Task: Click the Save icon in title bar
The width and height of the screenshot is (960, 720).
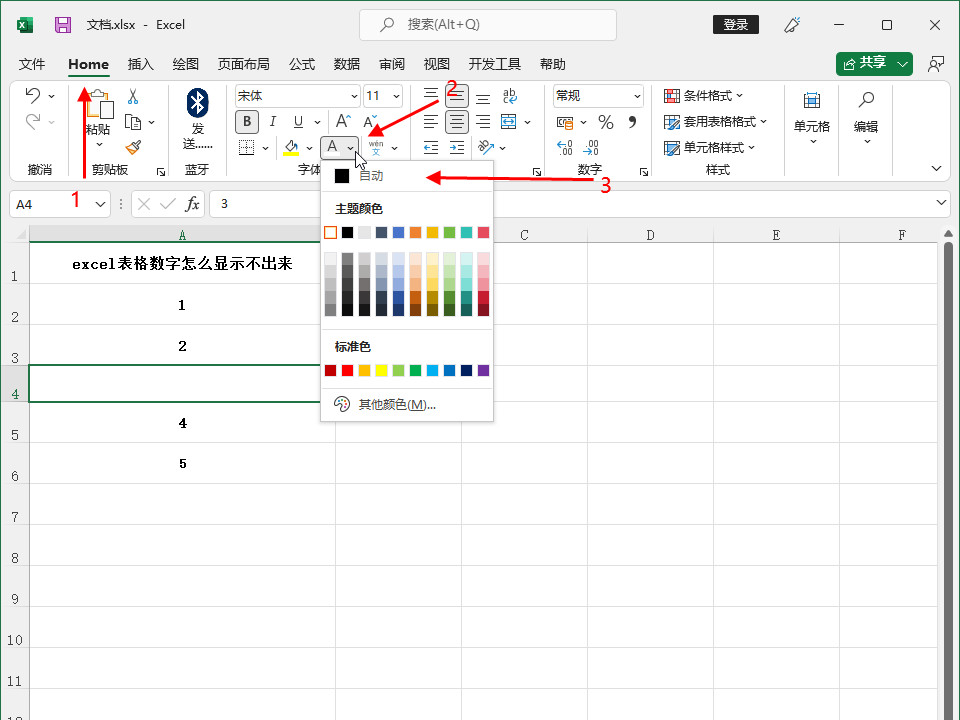Action: [x=63, y=25]
